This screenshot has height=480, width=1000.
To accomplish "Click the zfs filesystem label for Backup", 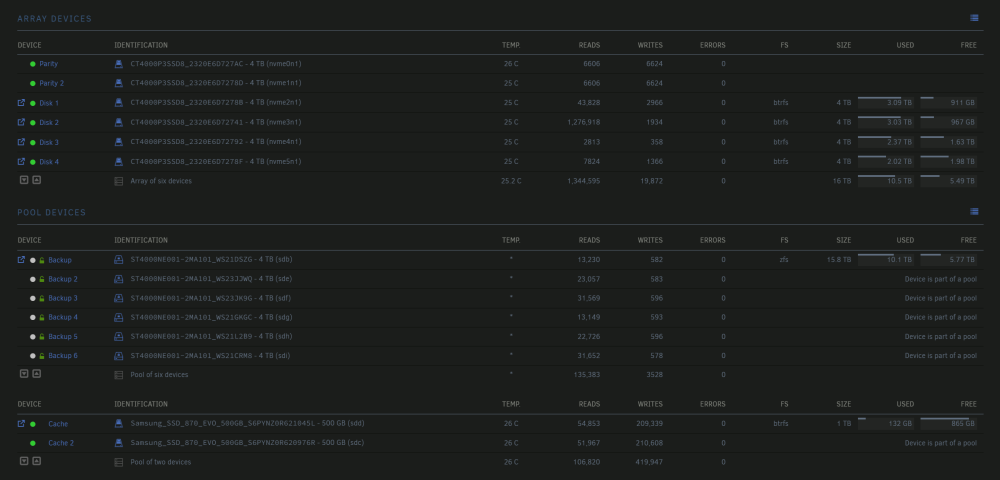I will (x=783, y=260).
